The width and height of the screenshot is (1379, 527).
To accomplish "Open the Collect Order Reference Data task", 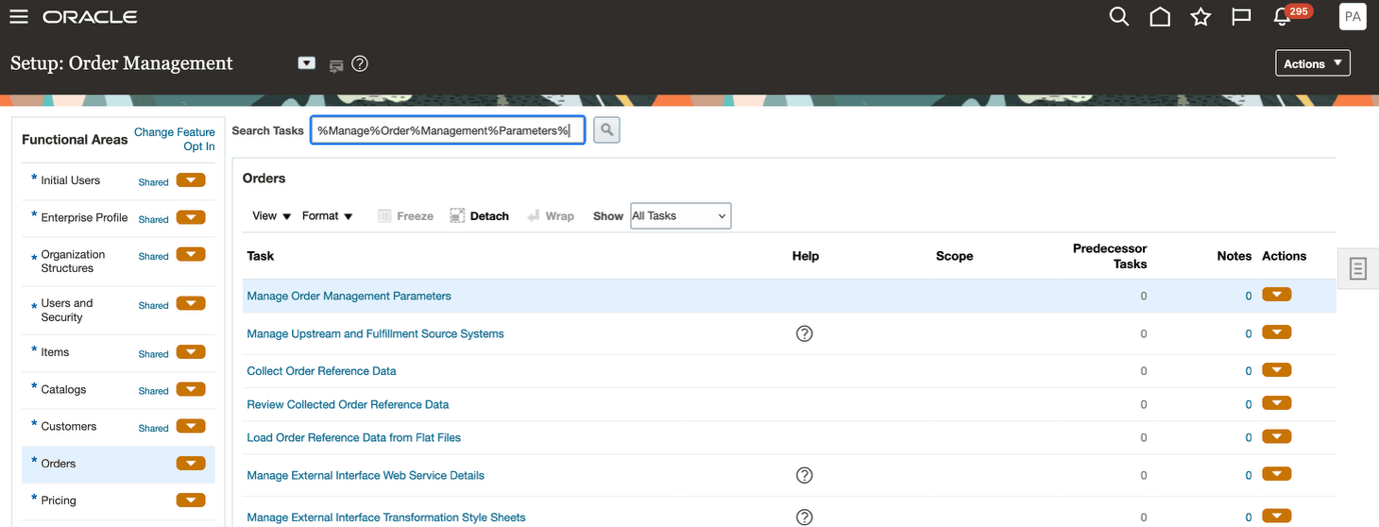I will point(321,371).
